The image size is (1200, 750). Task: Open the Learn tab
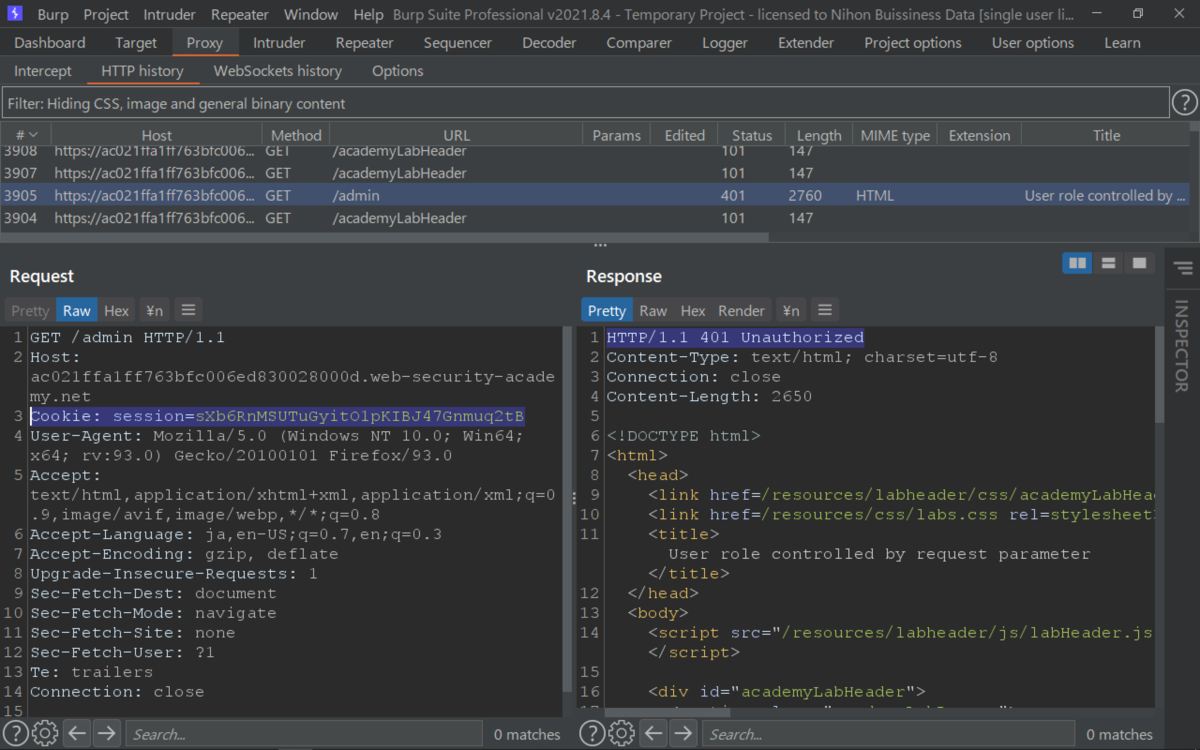click(1122, 43)
